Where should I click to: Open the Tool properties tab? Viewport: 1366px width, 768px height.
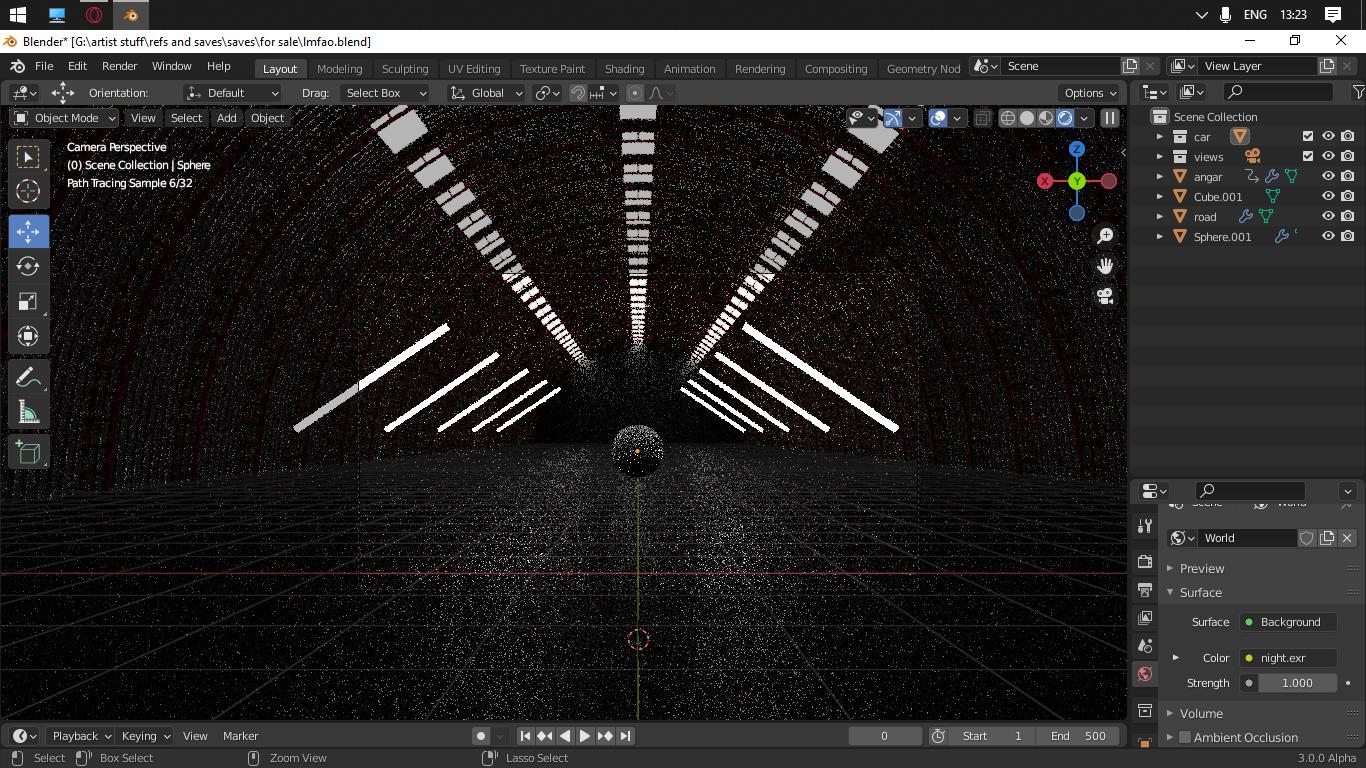(x=1145, y=526)
